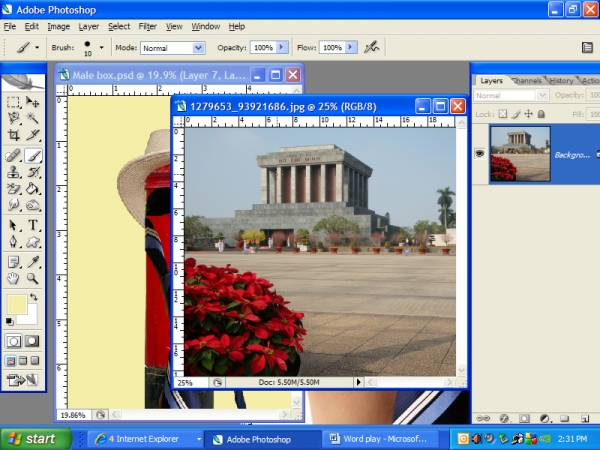This screenshot has height=450, width=600.
Task: Click the swap foreground/background colors arrow
Action: 34,297
